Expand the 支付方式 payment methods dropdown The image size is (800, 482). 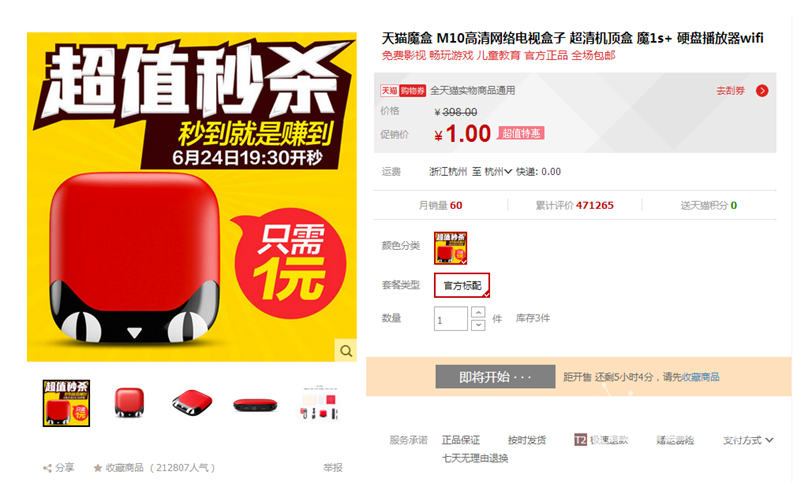point(748,440)
